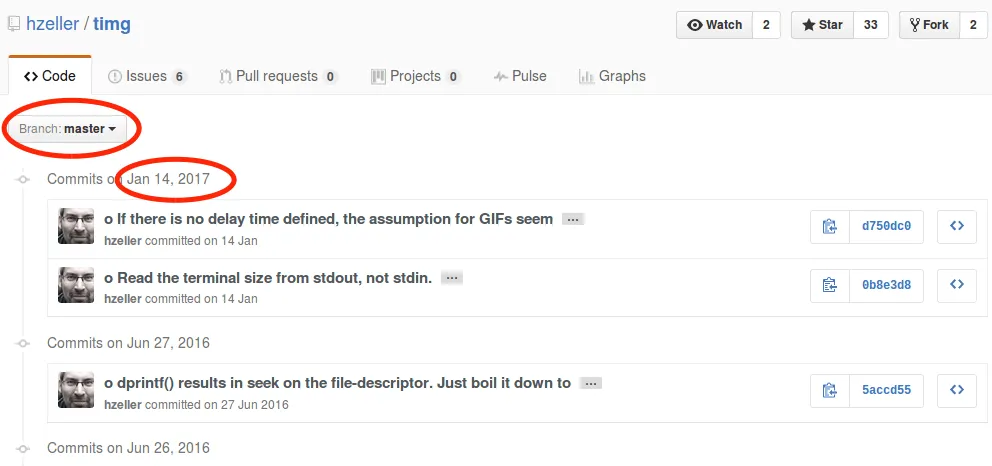This screenshot has width=992, height=466.
Task: Expand the GIF delay commit message ellipsis
Action: (x=572, y=219)
